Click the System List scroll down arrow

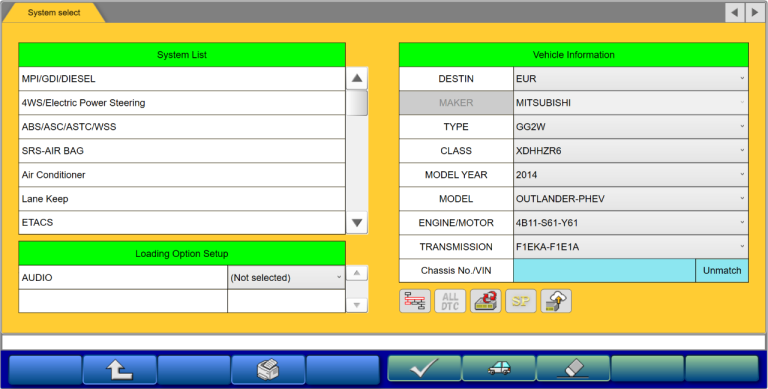(x=357, y=222)
